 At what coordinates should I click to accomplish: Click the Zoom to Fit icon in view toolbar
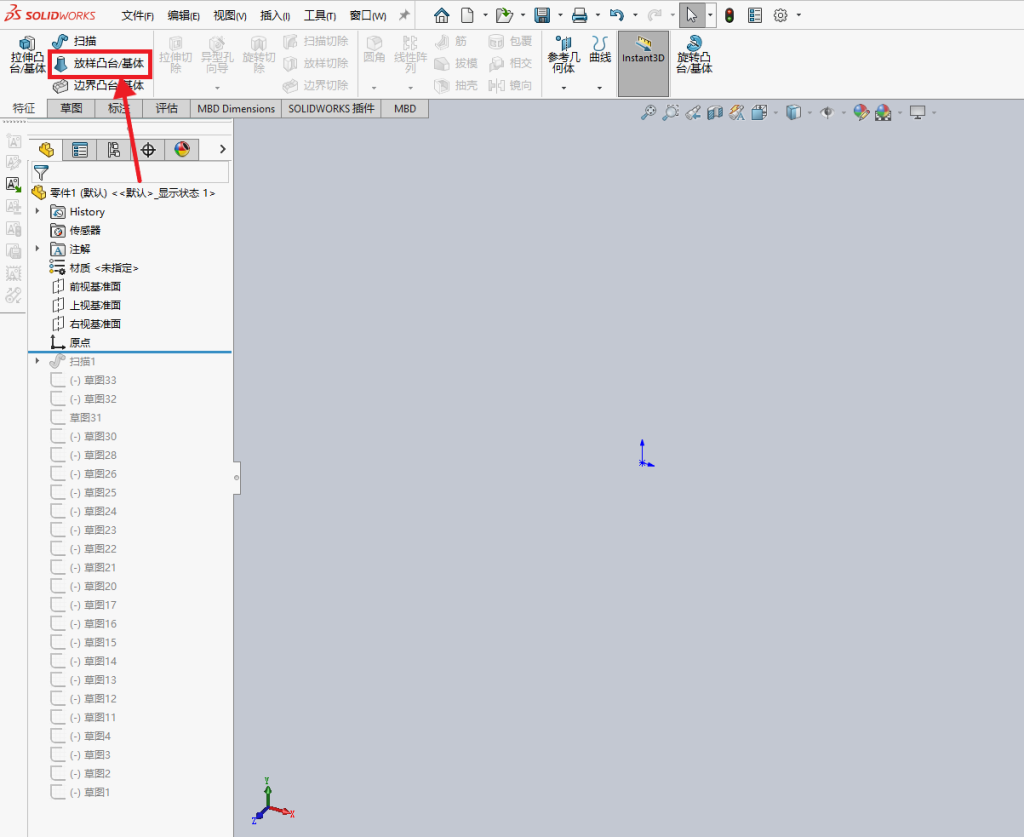point(648,112)
